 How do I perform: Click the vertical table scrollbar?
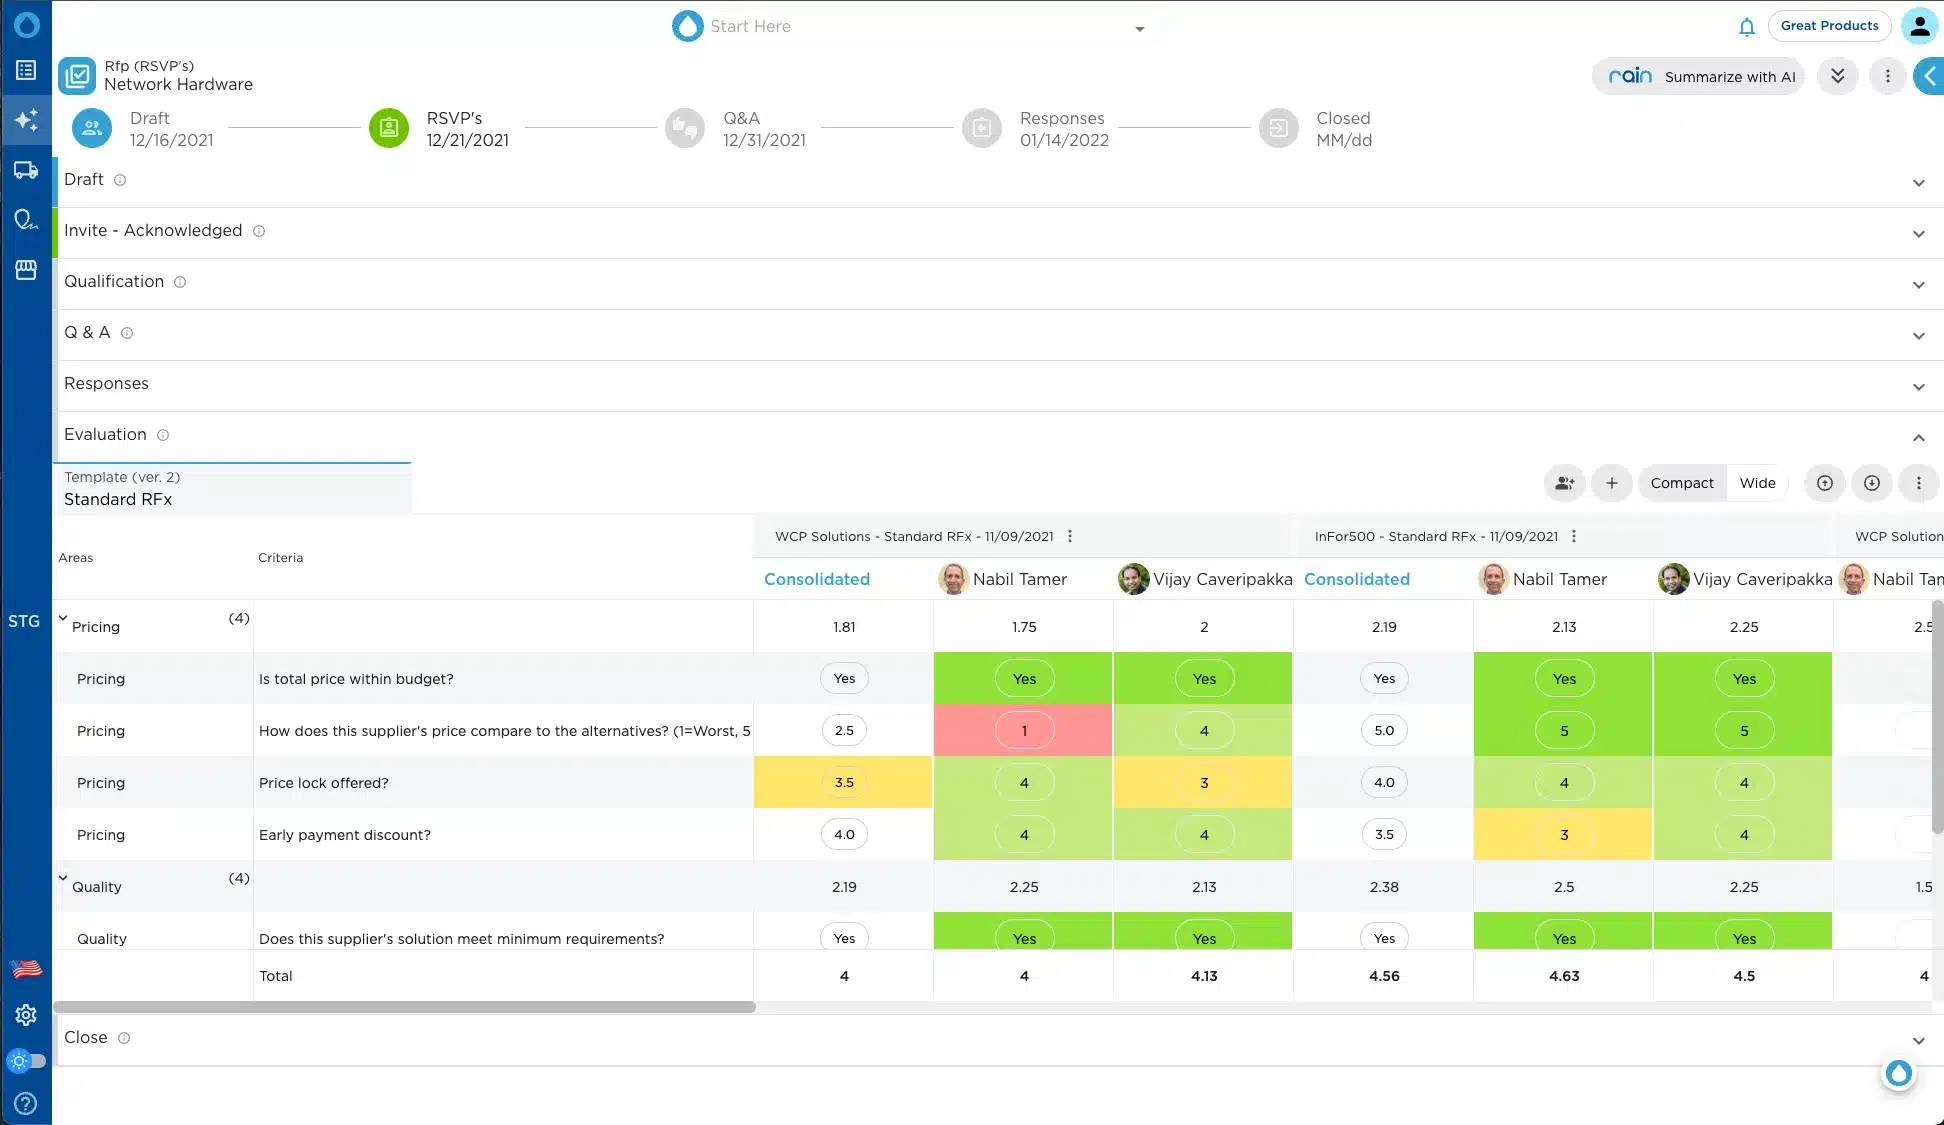[x=1937, y=715]
